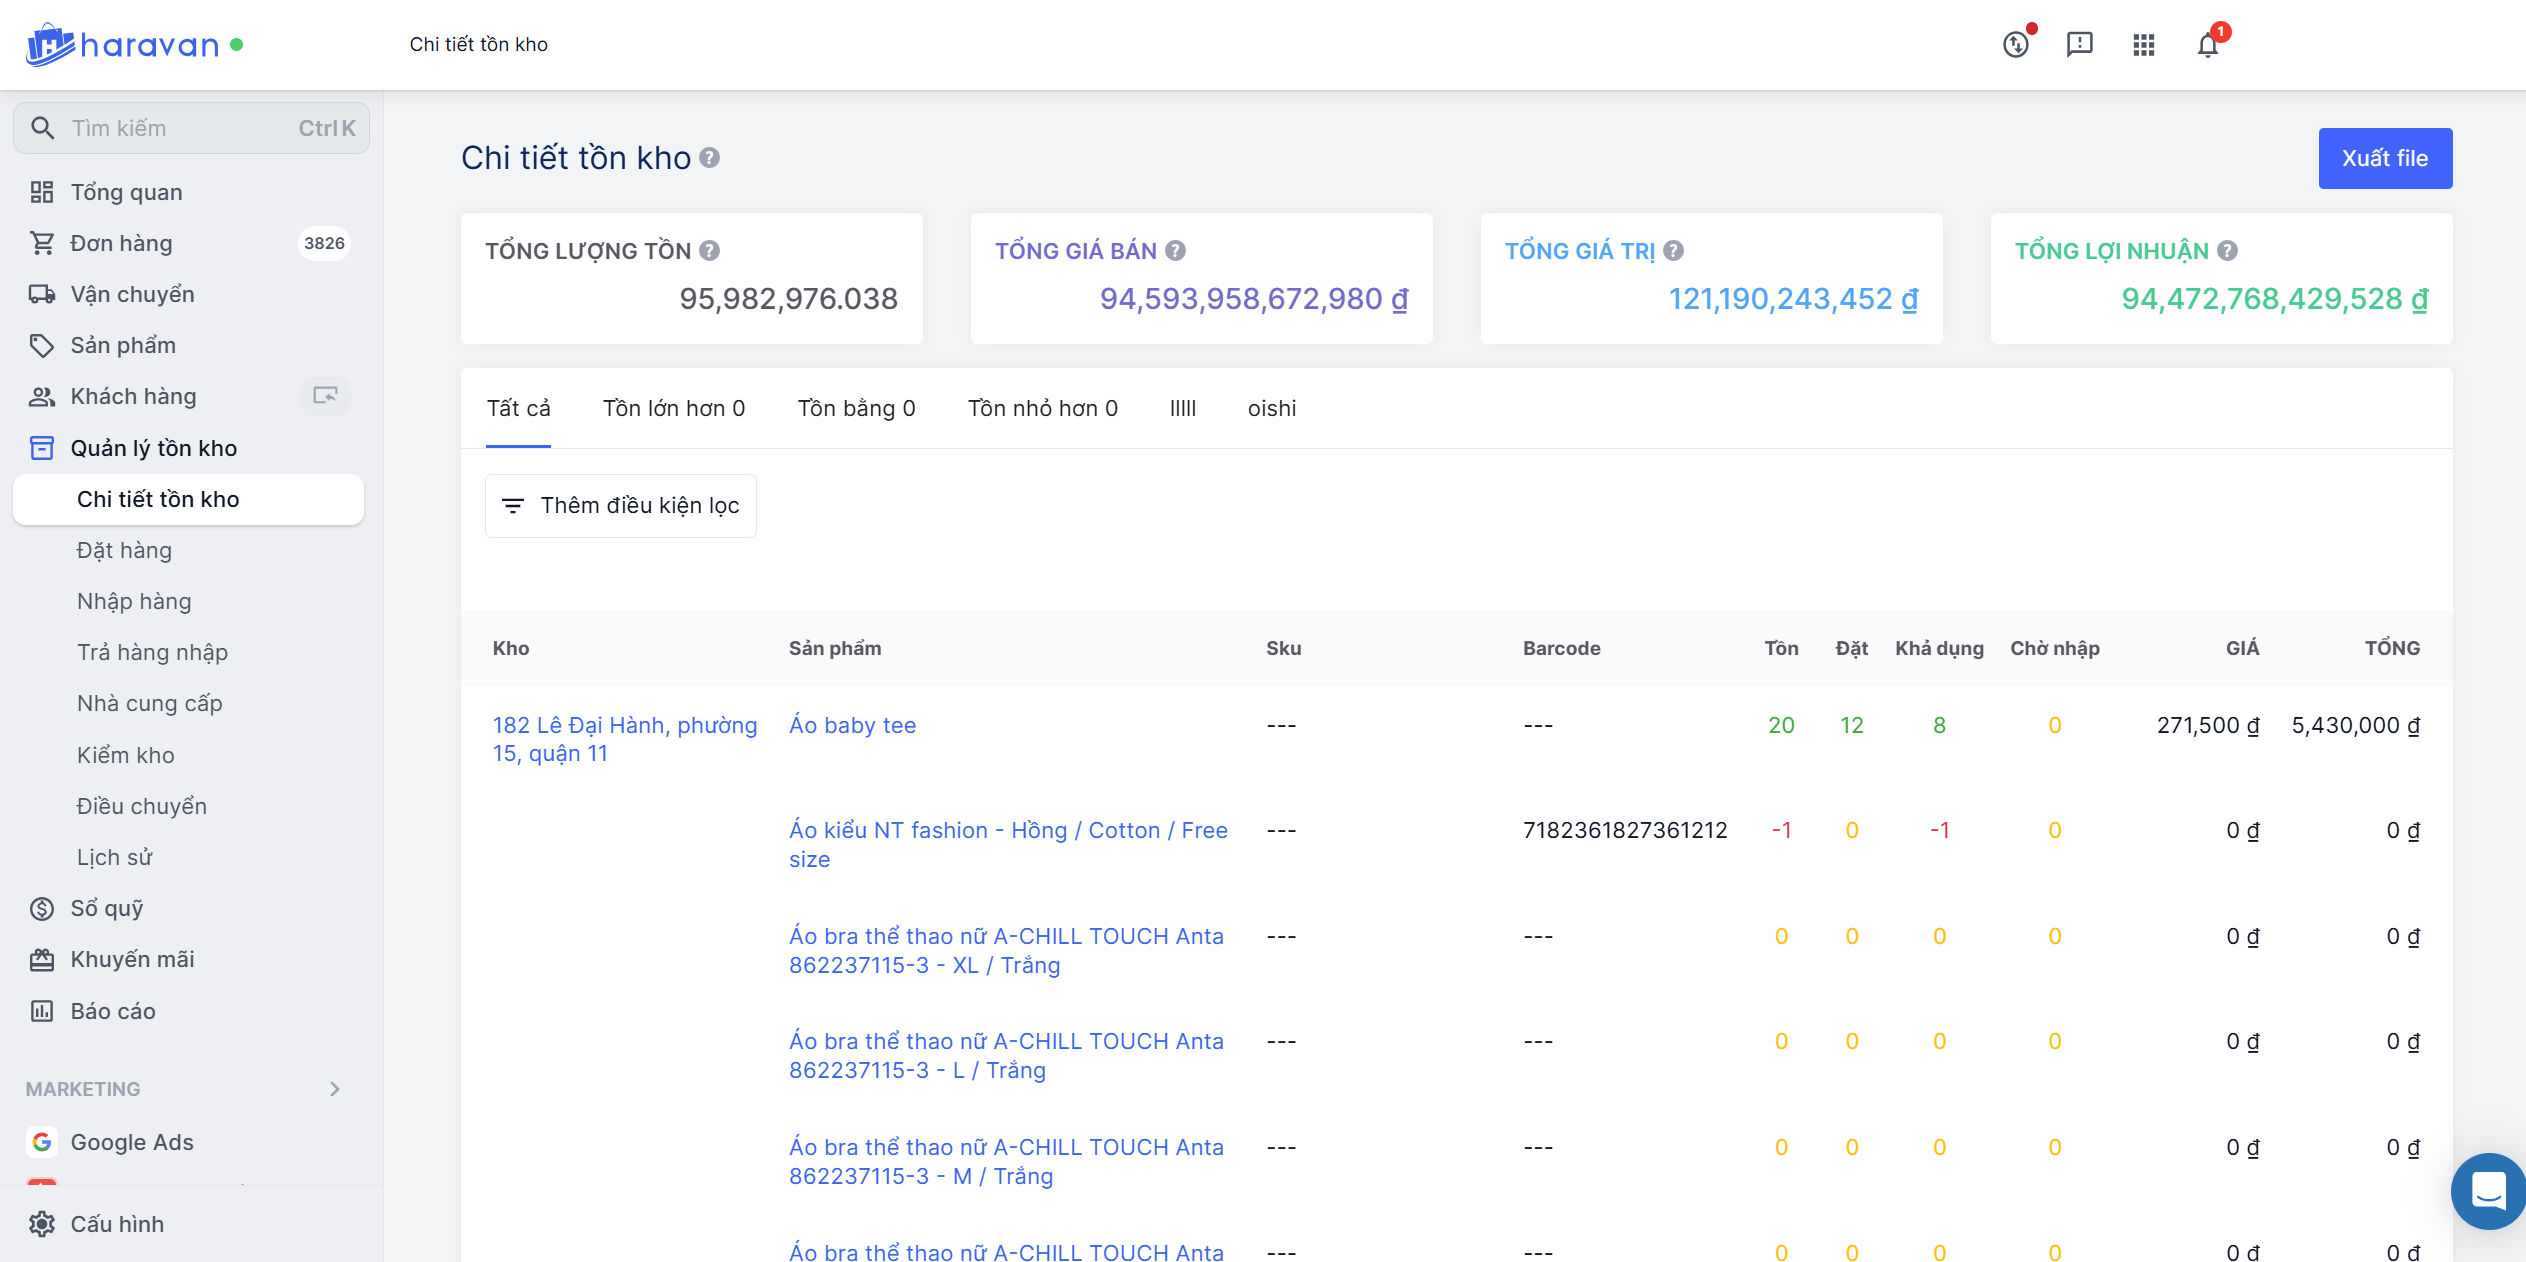The width and height of the screenshot is (2526, 1262).
Task: Click help icon next to Tổng lượng tồn
Action: click(709, 251)
